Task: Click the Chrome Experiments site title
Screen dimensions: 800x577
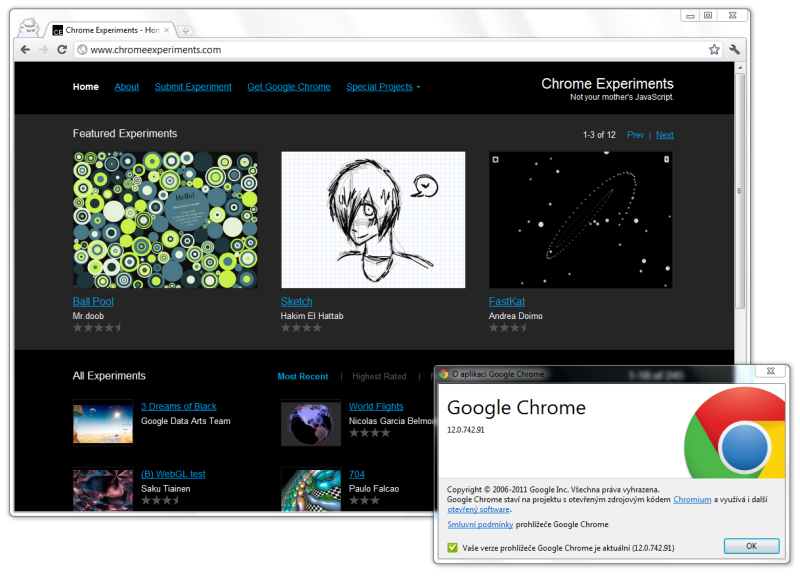Action: pyautogui.click(x=607, y=84)
